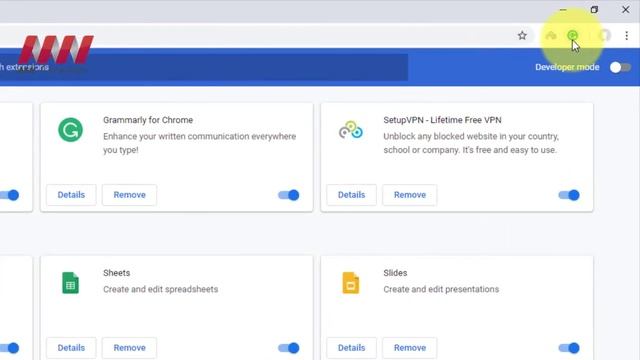The width and height of the screenshot is (640, 360).
Task: Click the yellow Slides app icon
Action: (x=351, y=282)
